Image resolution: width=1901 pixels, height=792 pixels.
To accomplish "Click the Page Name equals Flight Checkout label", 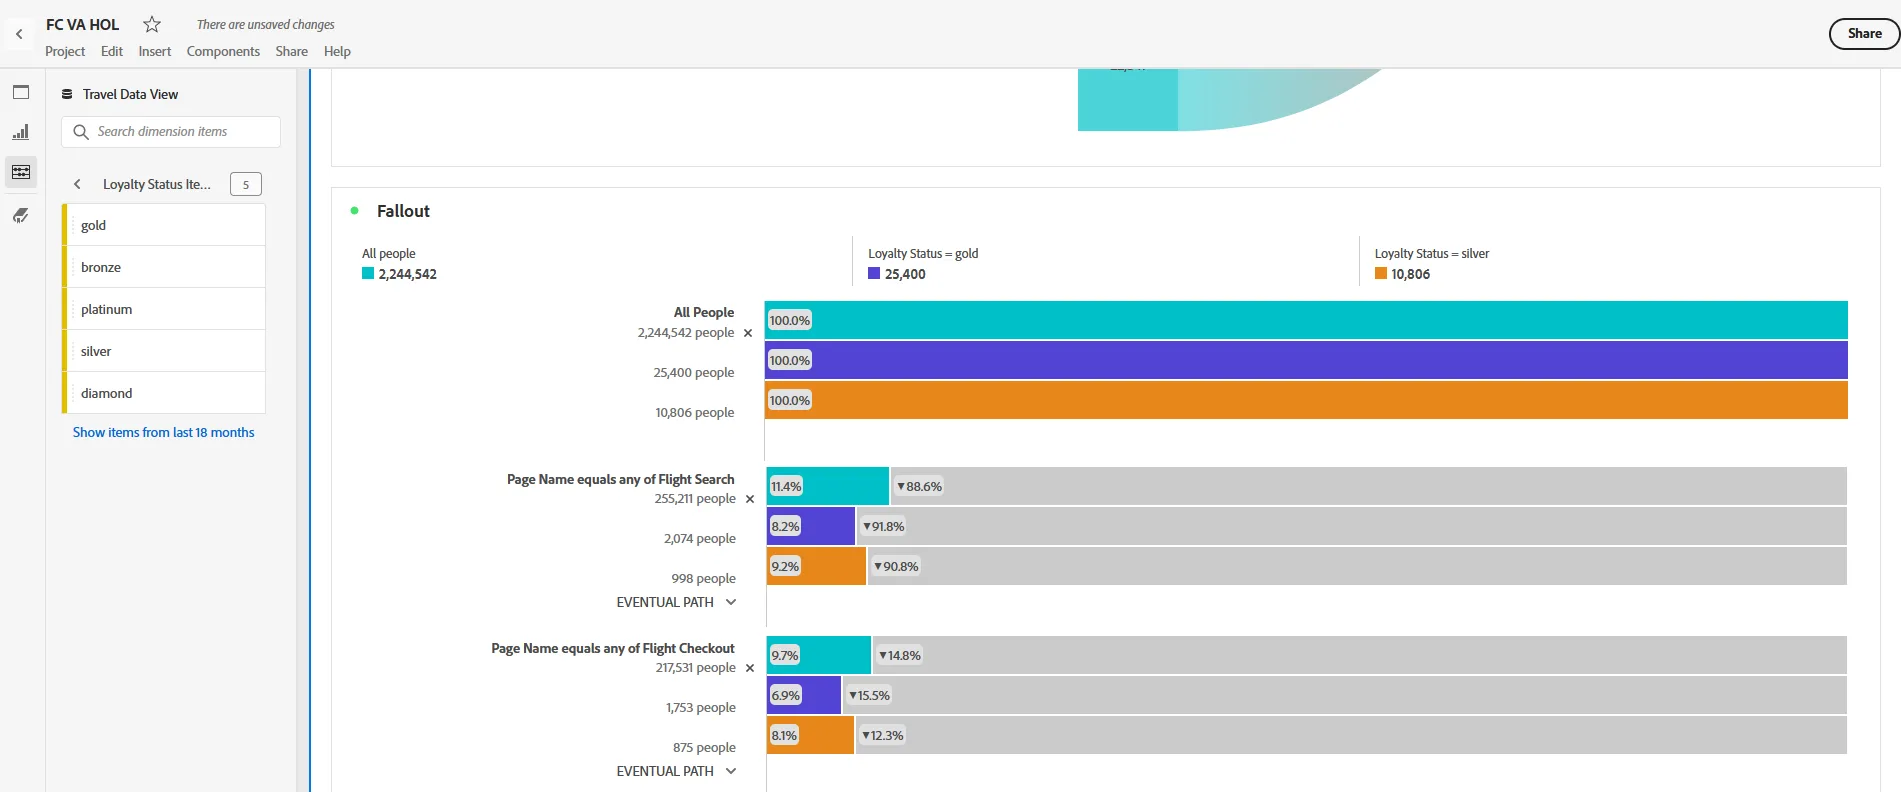I will click(612, 648).
